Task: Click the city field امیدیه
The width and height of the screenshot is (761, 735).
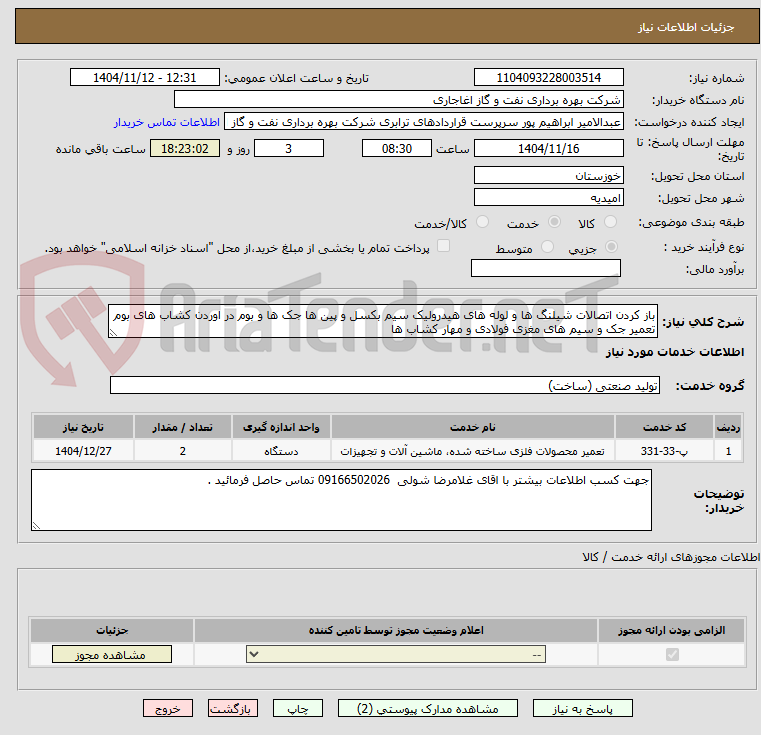Action: (549, 198)
